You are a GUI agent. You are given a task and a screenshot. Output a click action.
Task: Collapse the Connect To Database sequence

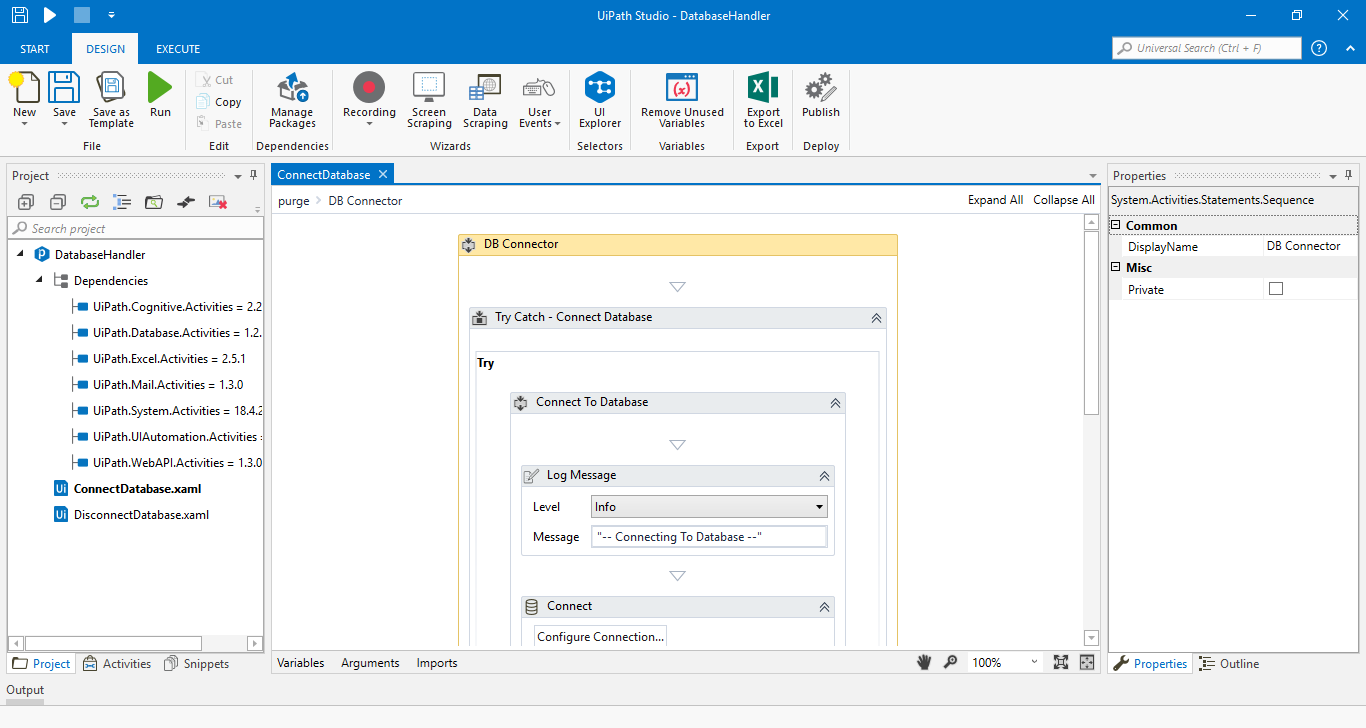(835, 403)
